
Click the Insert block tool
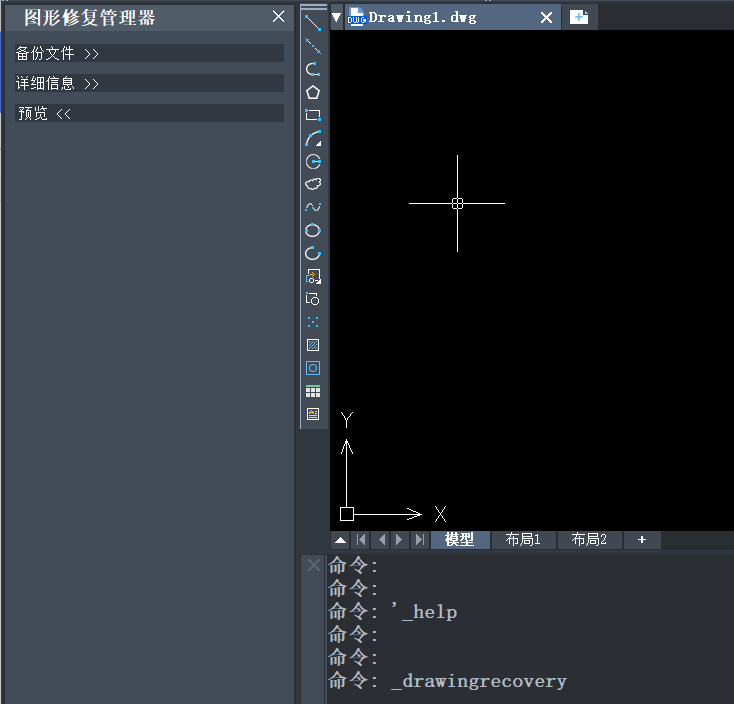(313, 276)
